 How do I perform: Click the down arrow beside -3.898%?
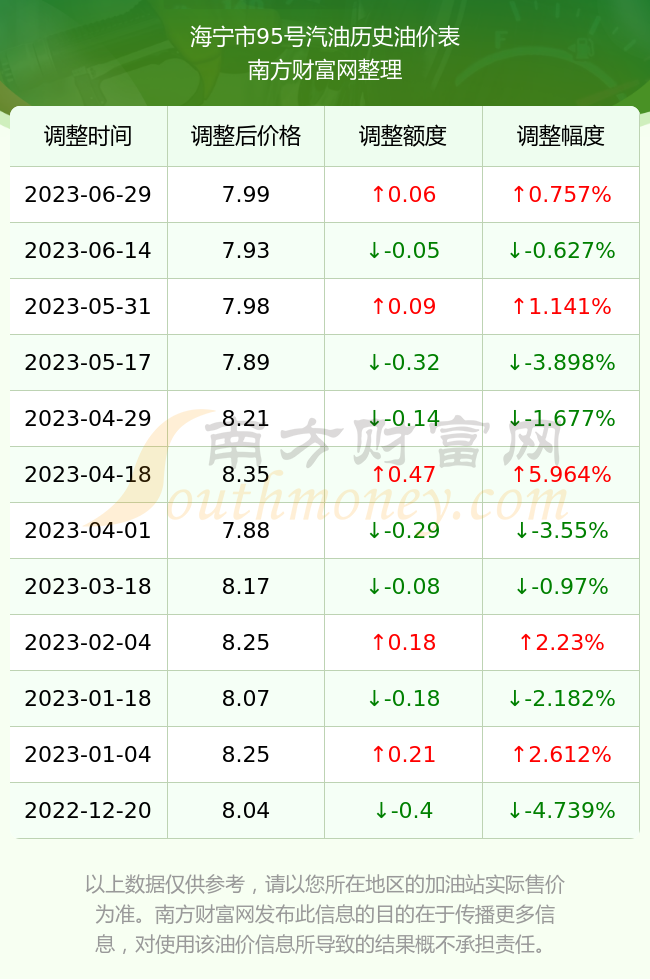pyautogui.click(x=515, y=362)
